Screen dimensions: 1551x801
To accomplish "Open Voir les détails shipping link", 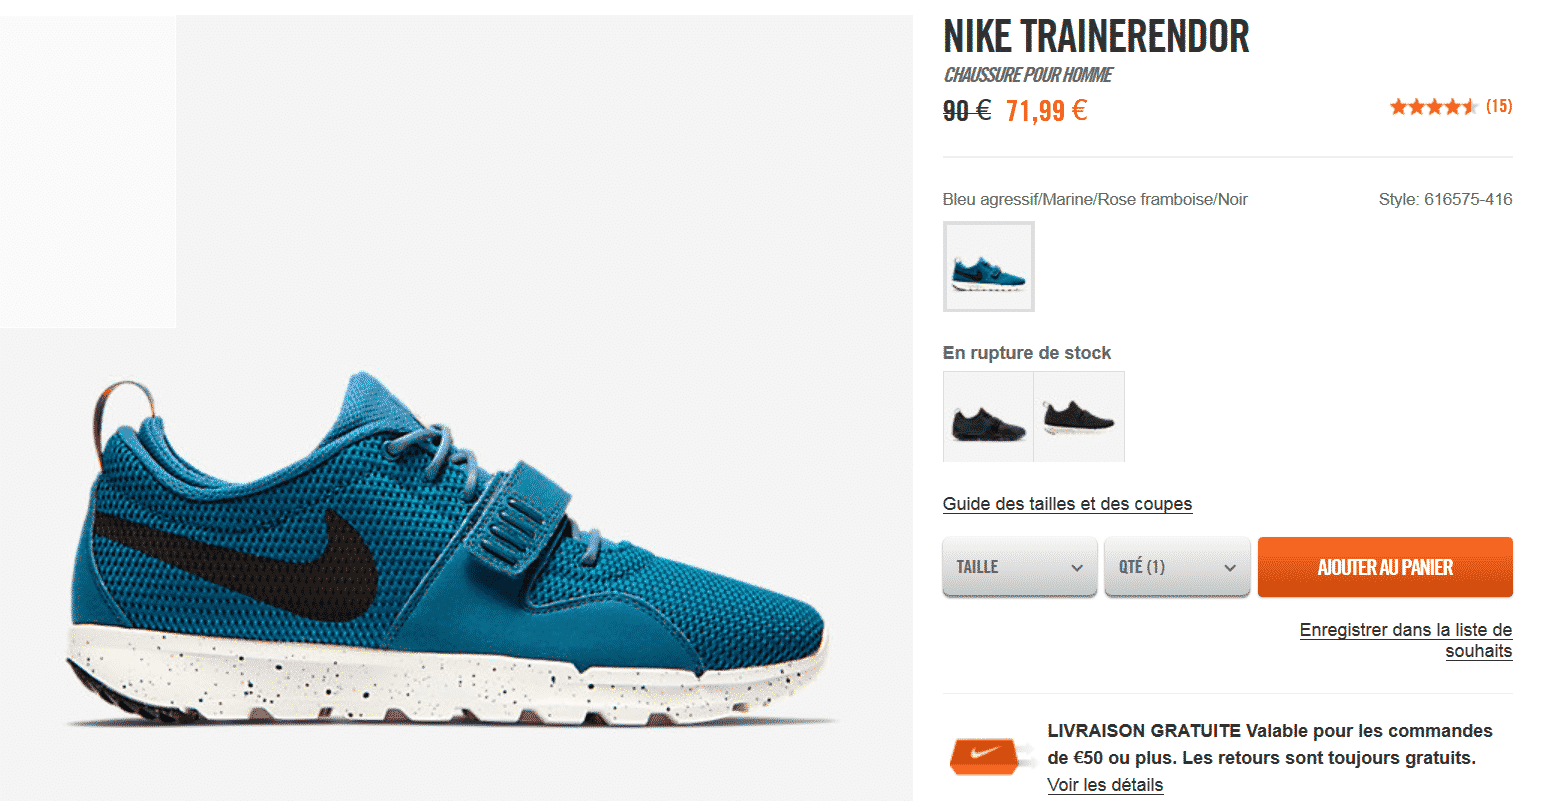I will 1105,785.
